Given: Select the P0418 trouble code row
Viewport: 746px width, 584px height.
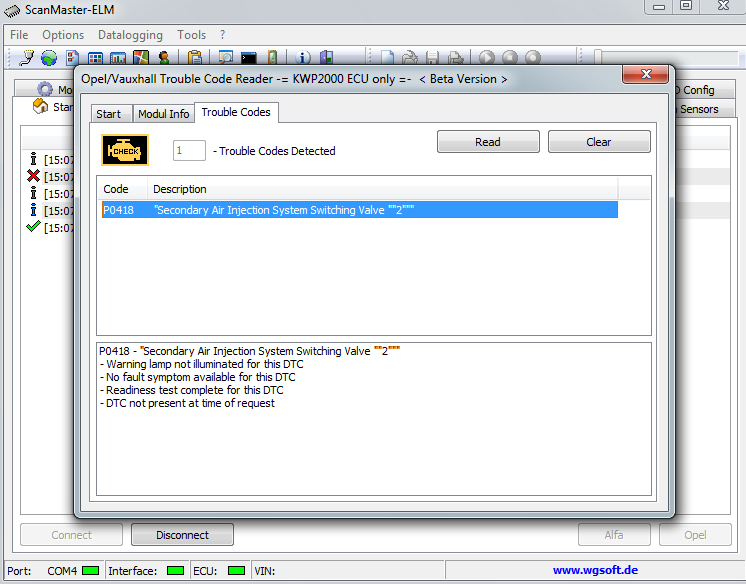Looking at the screenshot, I should coord(360,210).
